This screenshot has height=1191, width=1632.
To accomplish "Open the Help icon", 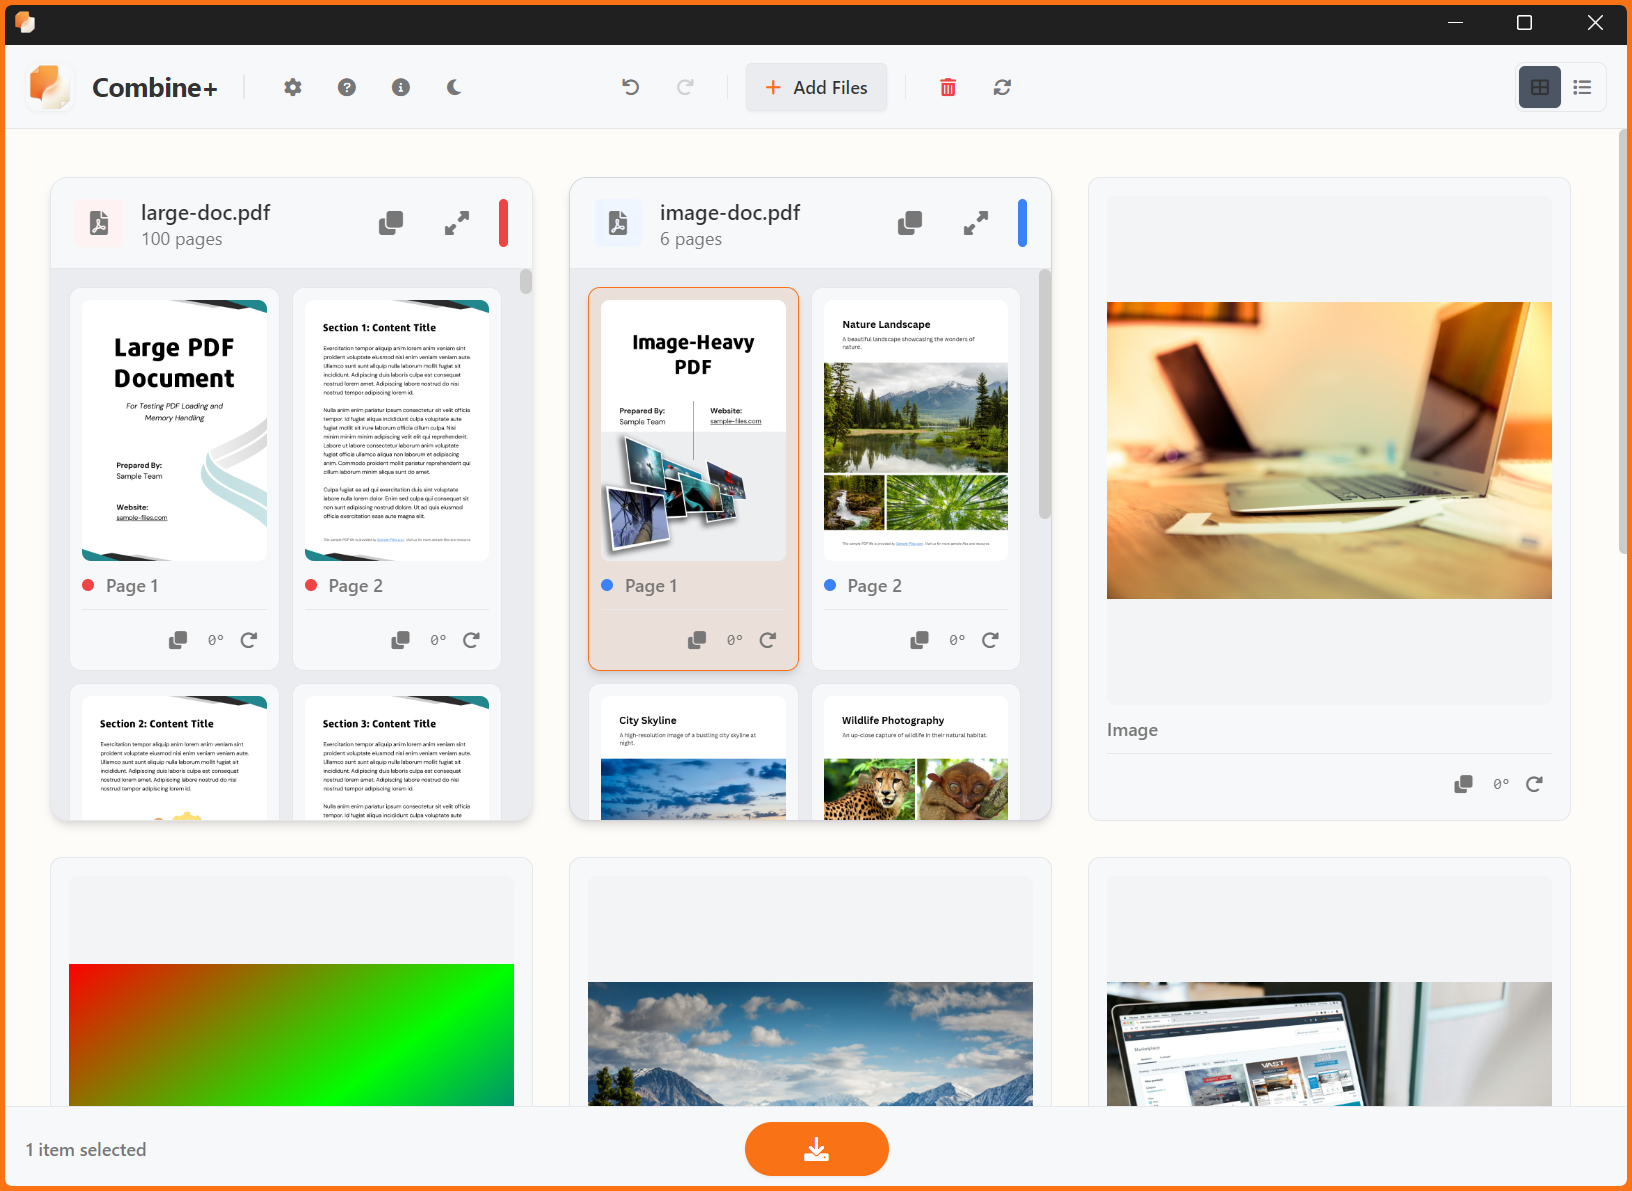I will pyautogui.click(x=346, y=87).
